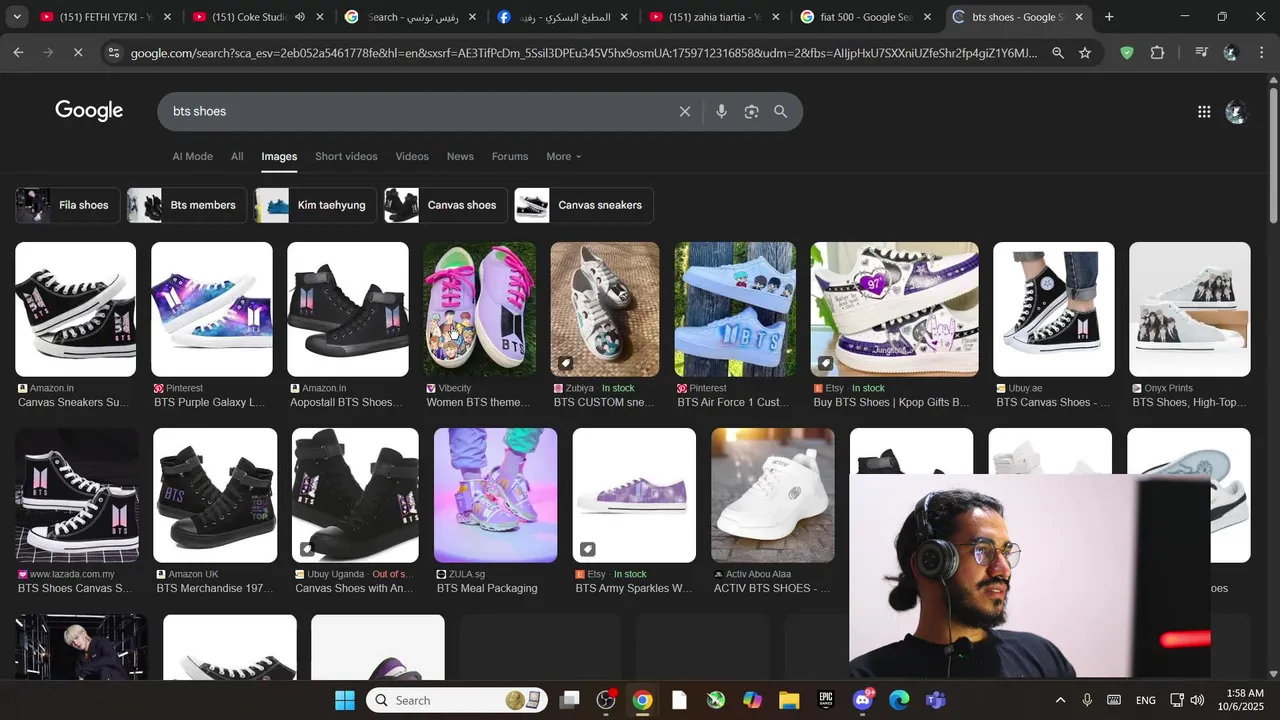Screen dimensions: 1280x720
Task: Open Task View from the taskbar
Action: pyautogui.click(x=569, y=700)
